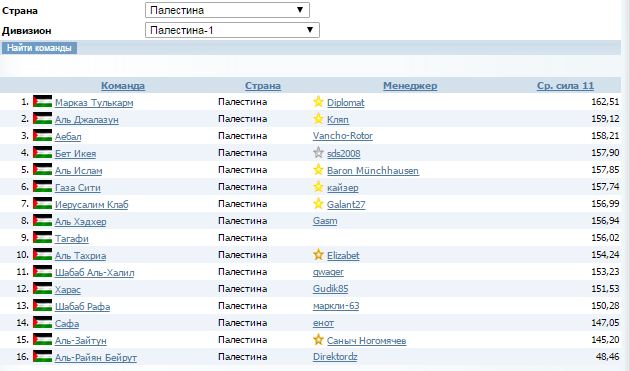
Task: Click the star icon beside Baron Münchhausen
Action: click(x=318, y=170)
